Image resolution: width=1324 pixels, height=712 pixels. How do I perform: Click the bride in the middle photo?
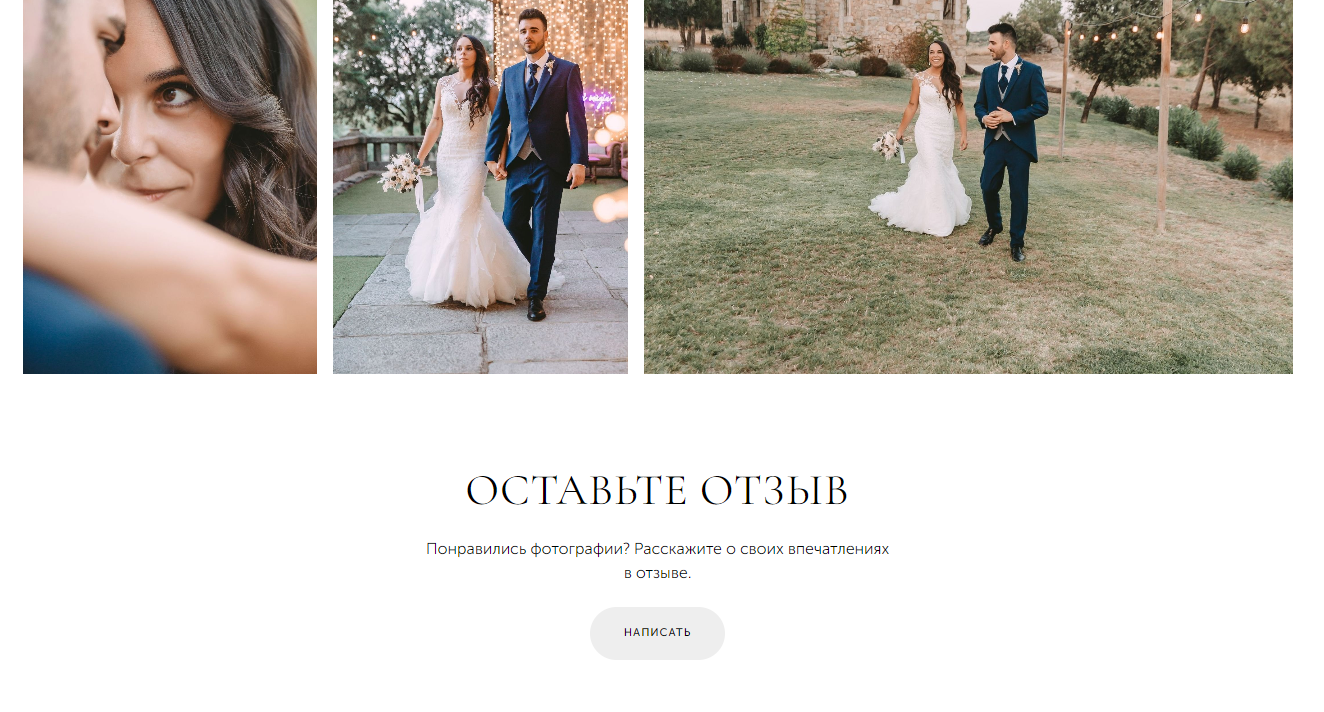[463, 180]
